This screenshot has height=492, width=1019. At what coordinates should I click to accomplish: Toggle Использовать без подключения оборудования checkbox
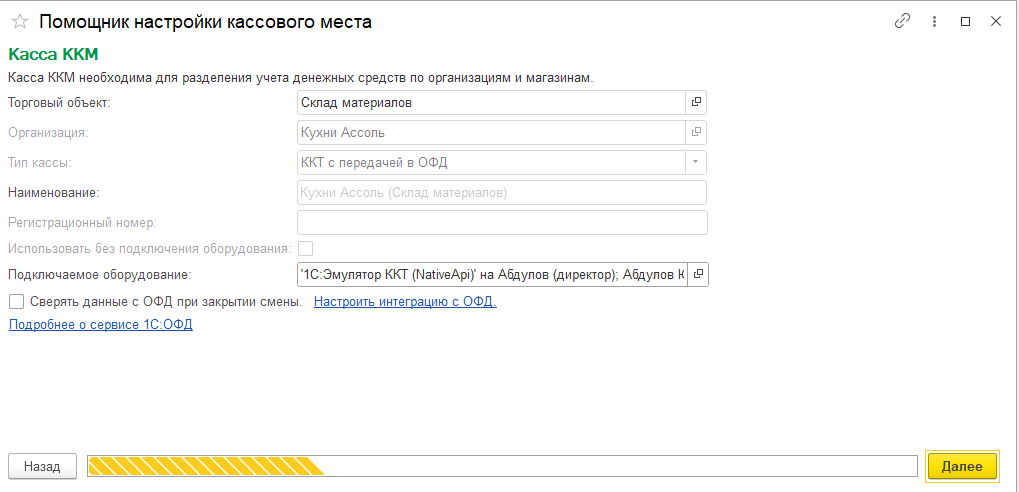click(x=305, y=248)
